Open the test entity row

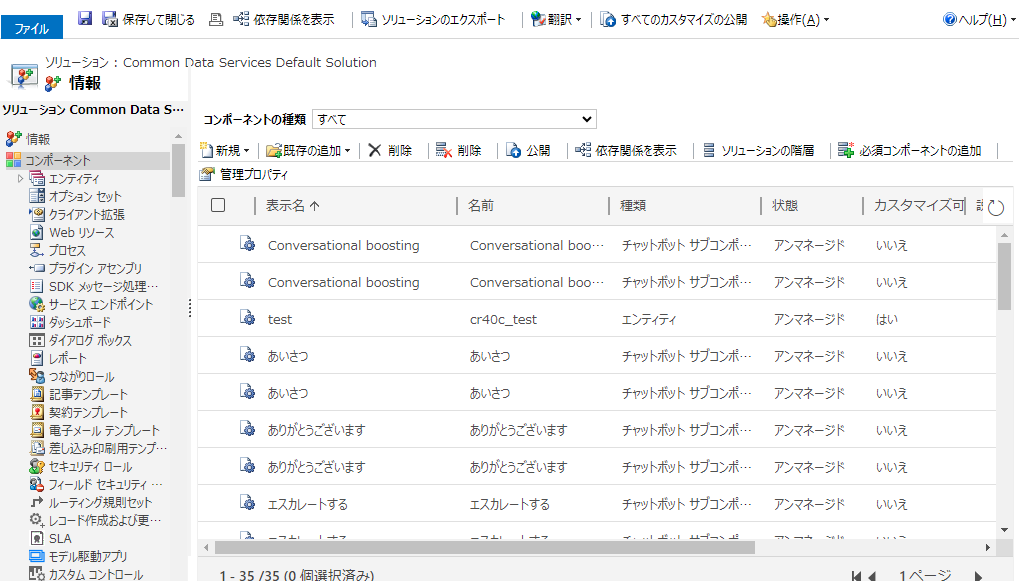(280, 319)
